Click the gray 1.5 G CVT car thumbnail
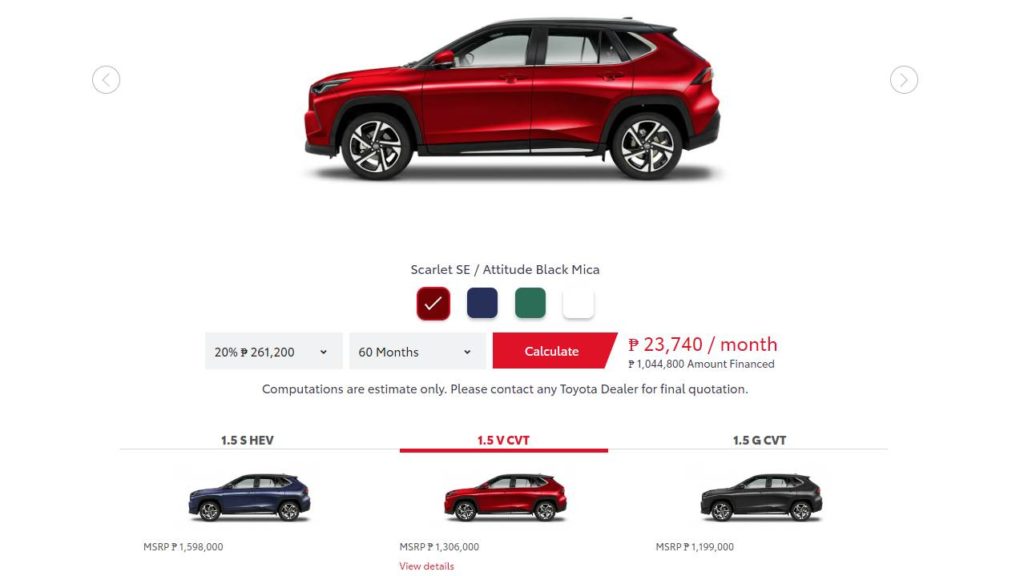Viewport: 1024px width, 576px height. 761,497
